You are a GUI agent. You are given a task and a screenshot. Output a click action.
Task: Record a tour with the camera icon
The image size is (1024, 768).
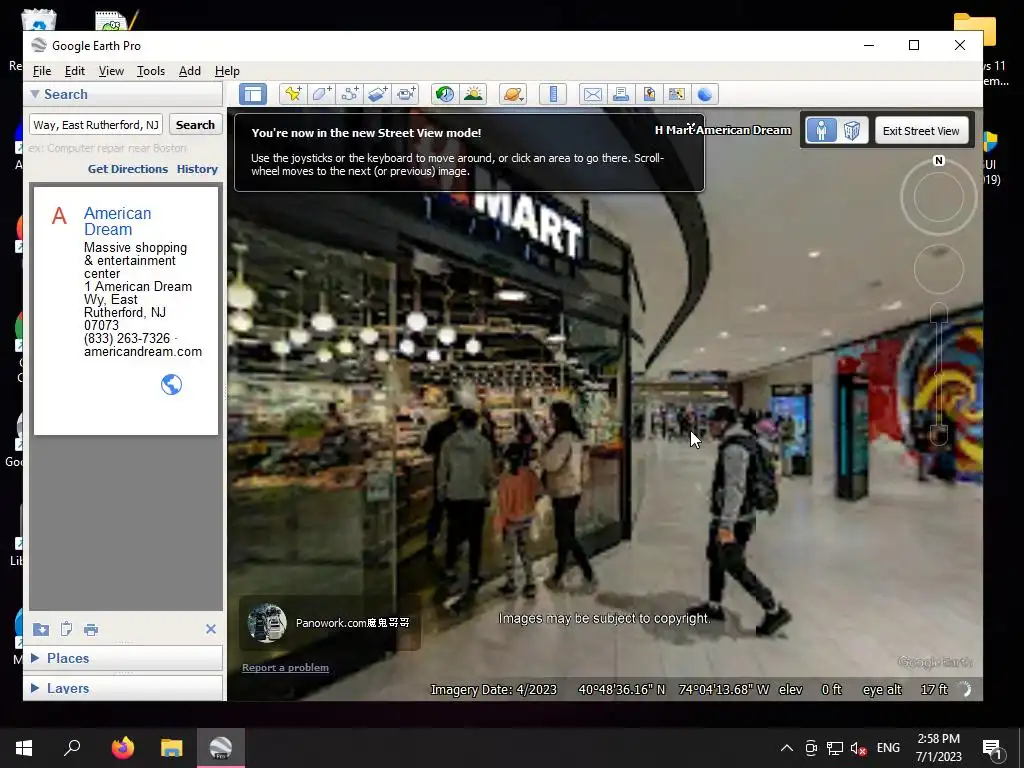coord(406,94)
